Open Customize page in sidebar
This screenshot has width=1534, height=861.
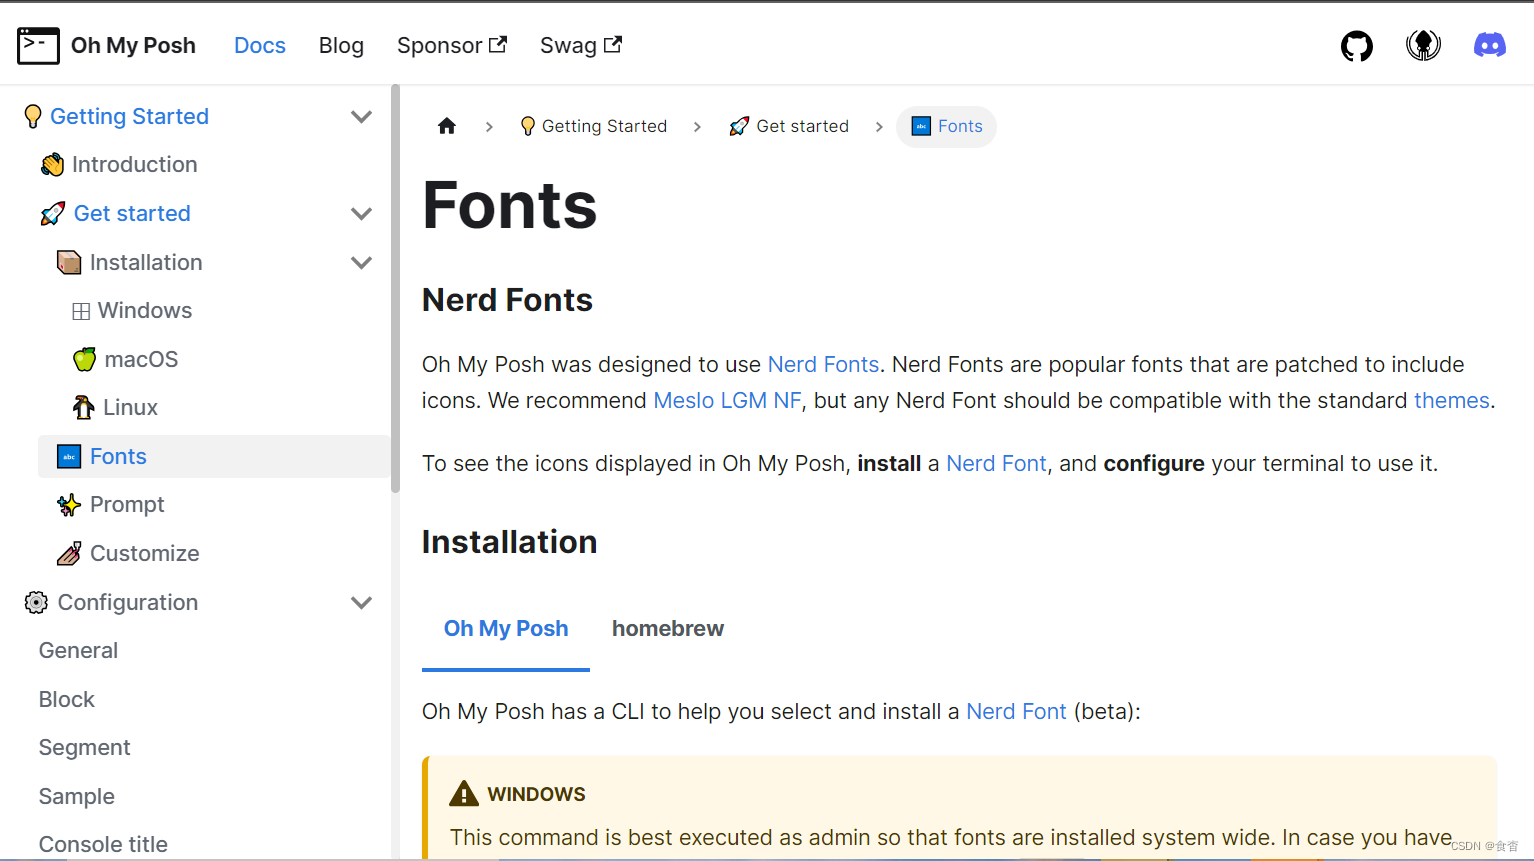pos(145,554)
